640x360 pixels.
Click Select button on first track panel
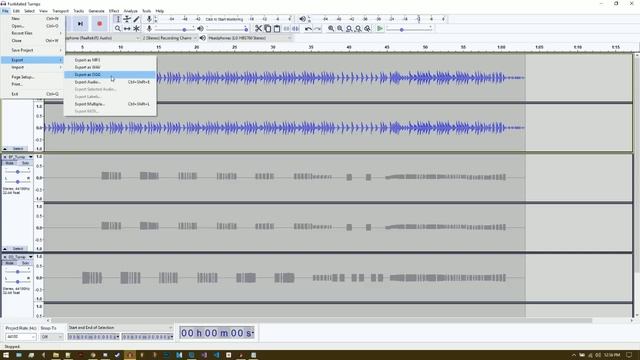(18, 149)
